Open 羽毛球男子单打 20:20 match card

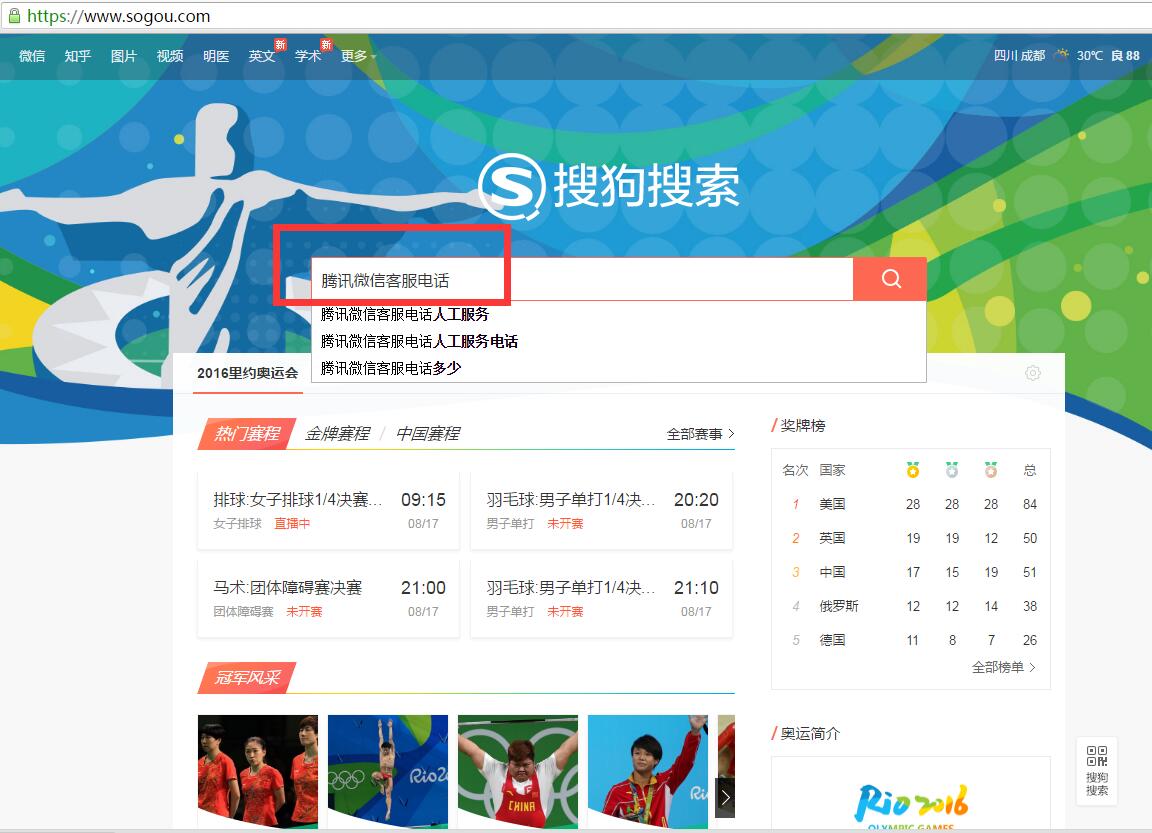click(601, 511)
